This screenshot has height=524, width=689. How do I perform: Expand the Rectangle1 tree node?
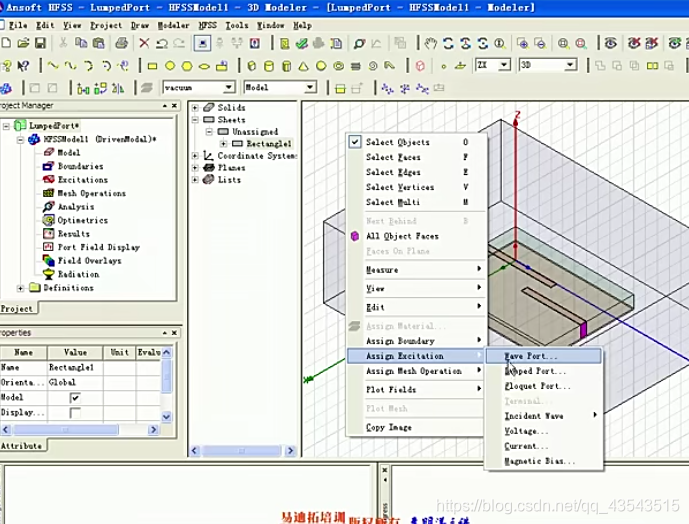tap(224, 144)
